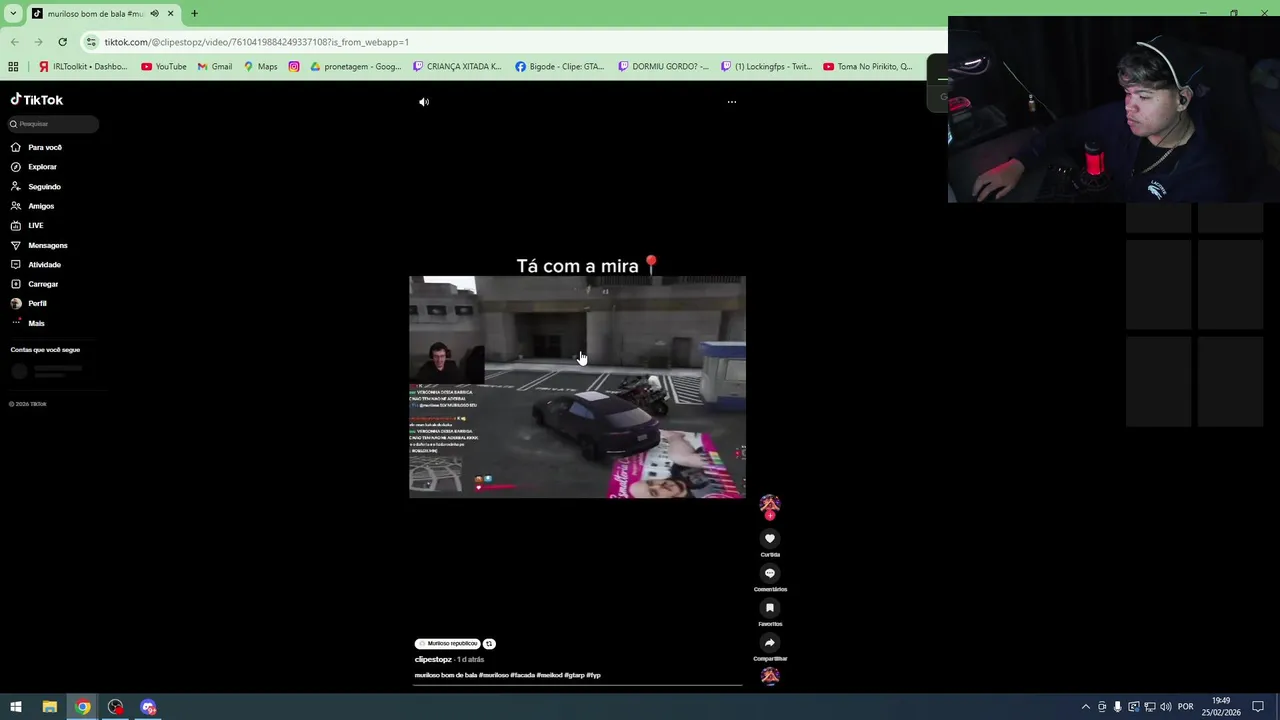Open the 'DORMIU GORDO?' bookmark
The image size is (1280, 720).
(x=663, y=67)
